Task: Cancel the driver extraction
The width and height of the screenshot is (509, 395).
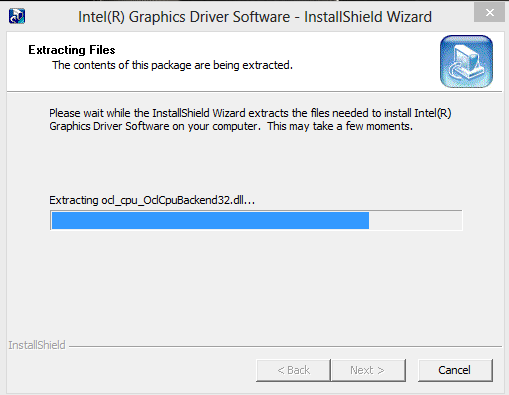Action: [x=455, y=370]
